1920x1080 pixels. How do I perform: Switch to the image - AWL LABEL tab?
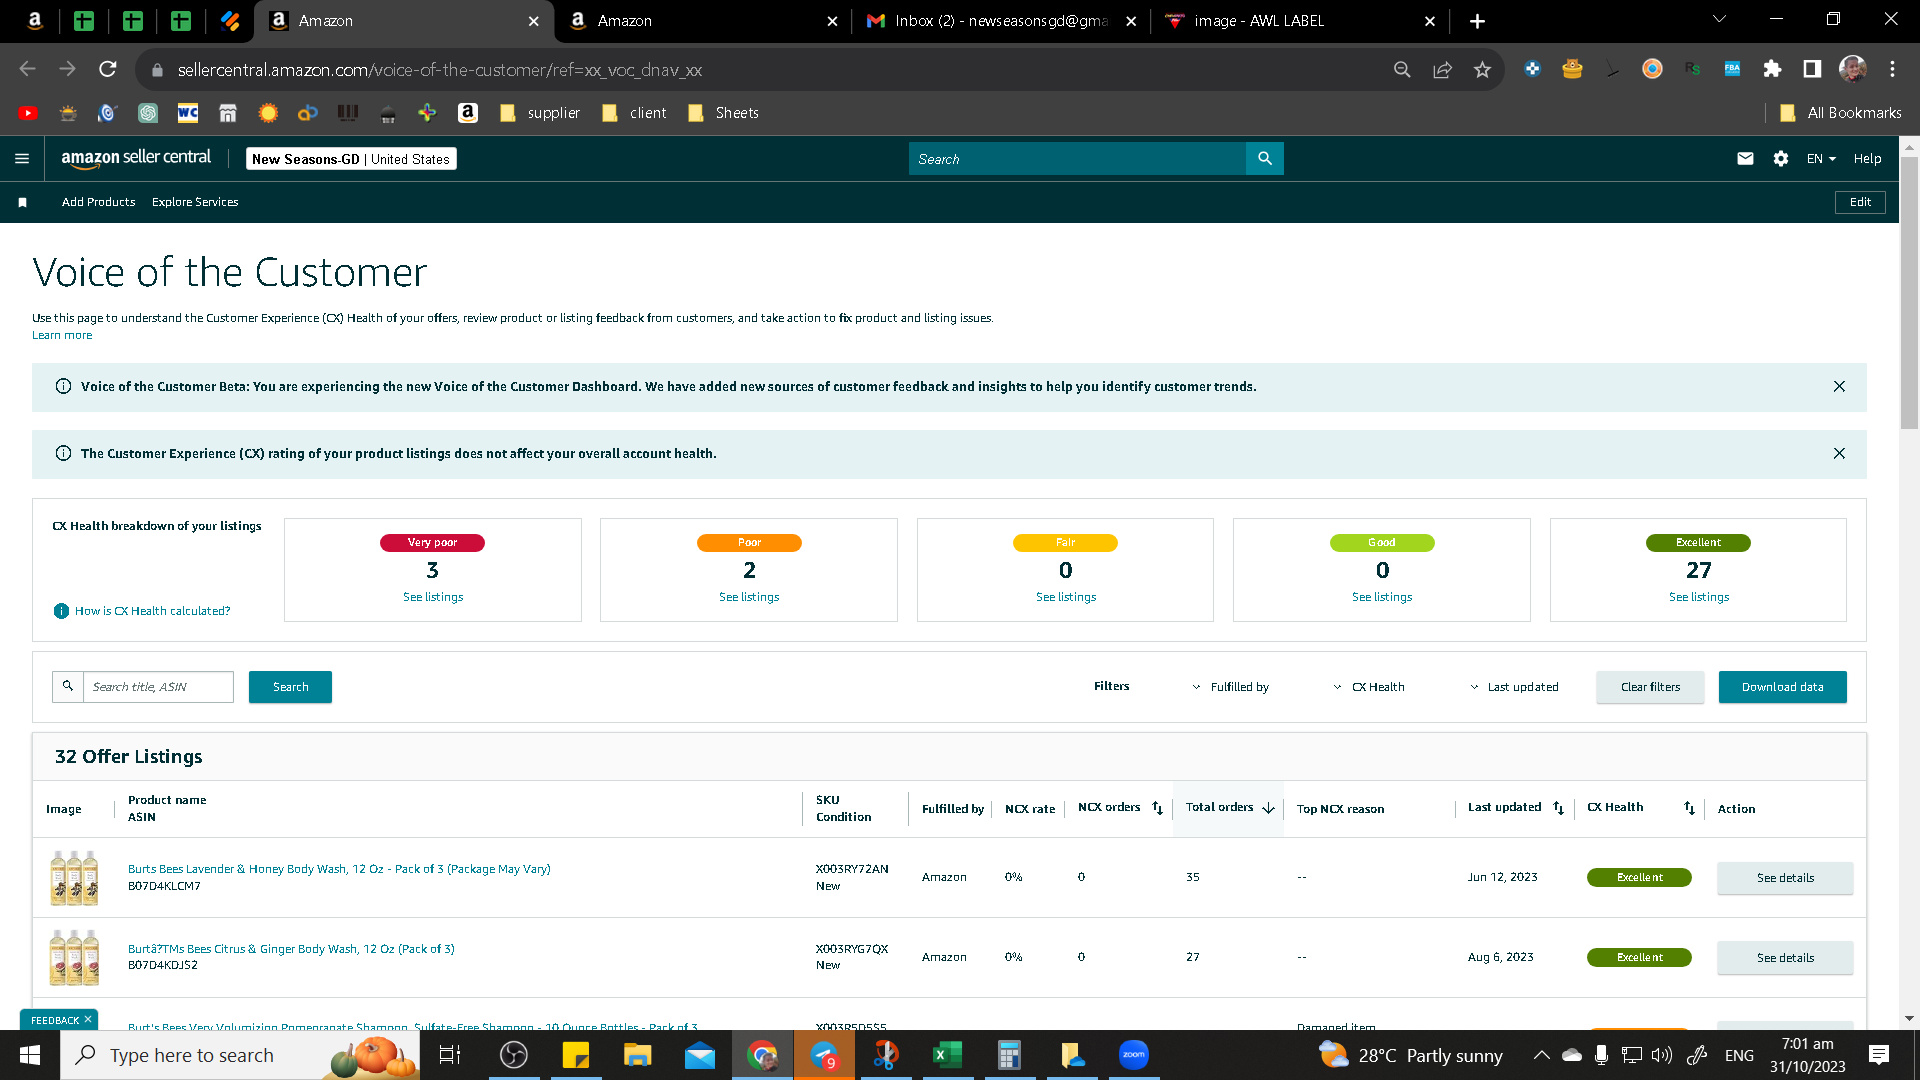coord(1300,21)
